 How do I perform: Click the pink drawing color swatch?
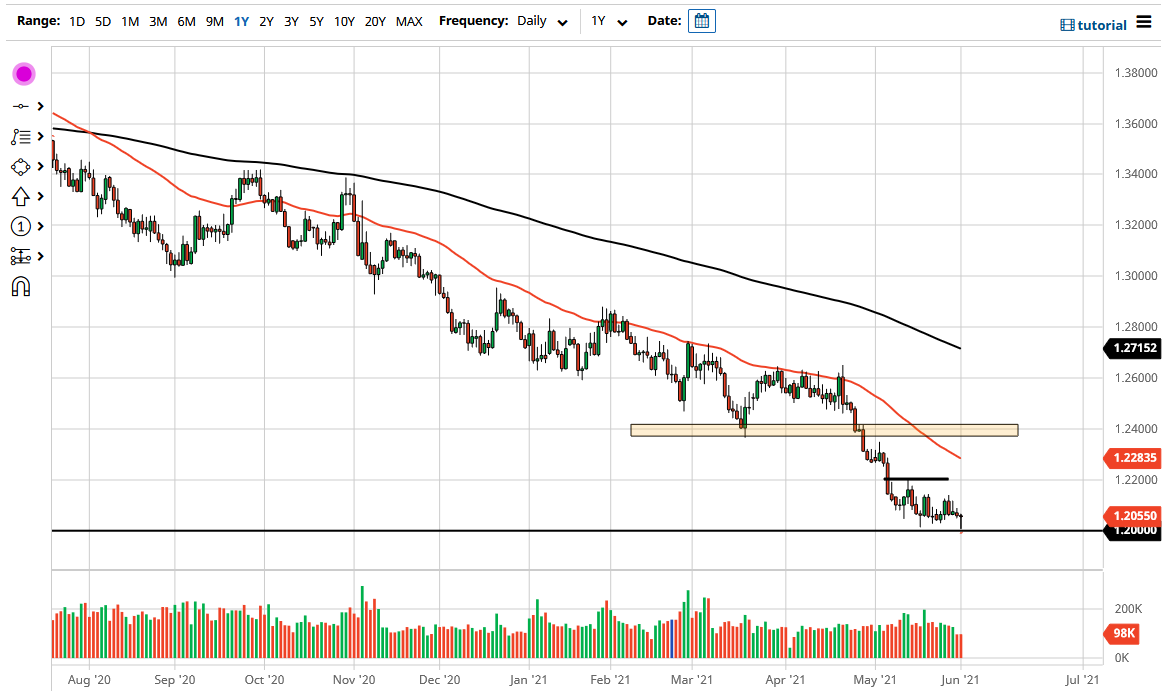[x=22, y=73]
